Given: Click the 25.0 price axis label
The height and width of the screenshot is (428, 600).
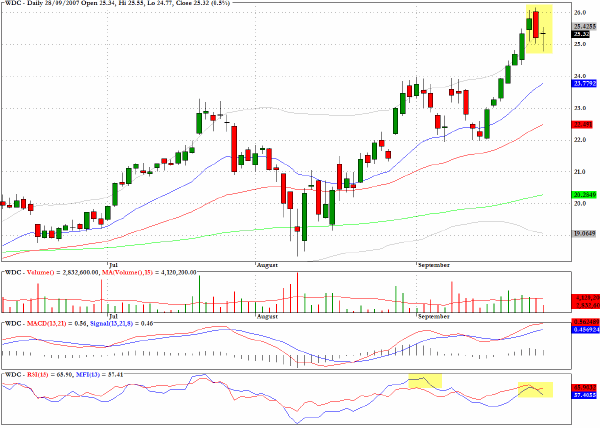Looking at the screenshot, I should tap(580, 44).
